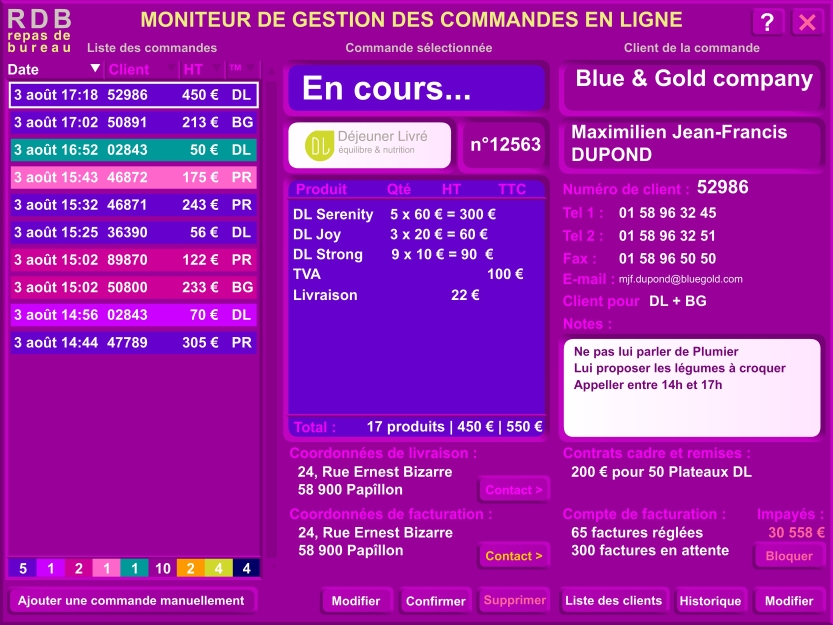Select order 17:18 from client 52986
This screenshot has height=625, width=833.
[134, 95]
